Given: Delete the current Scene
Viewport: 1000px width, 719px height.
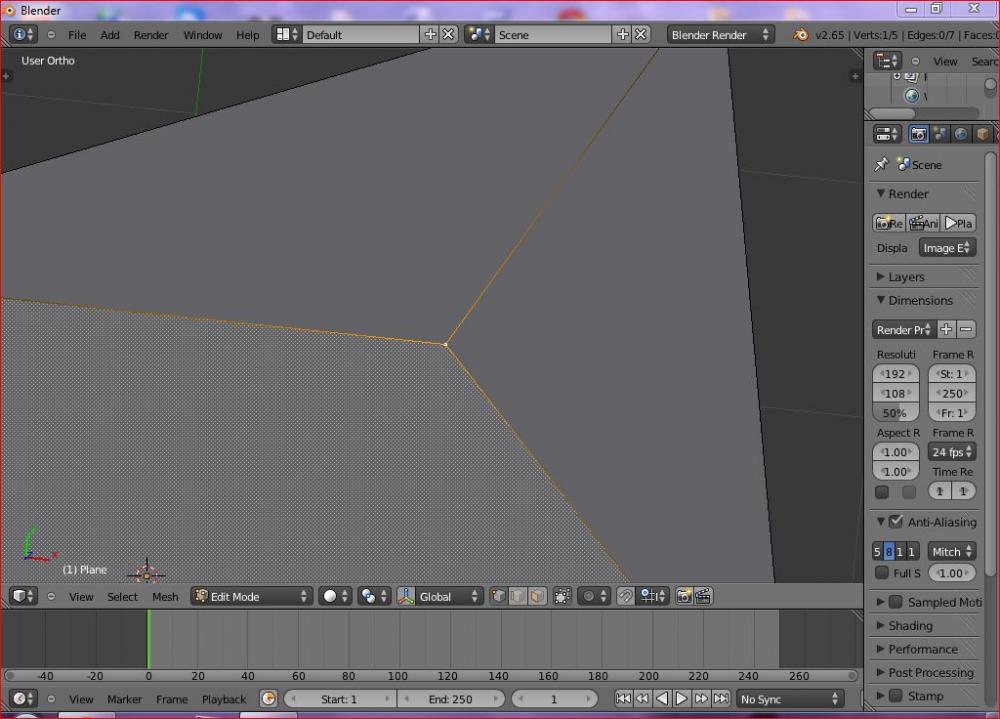Looking at the screenshot, I should pos(641,34).
